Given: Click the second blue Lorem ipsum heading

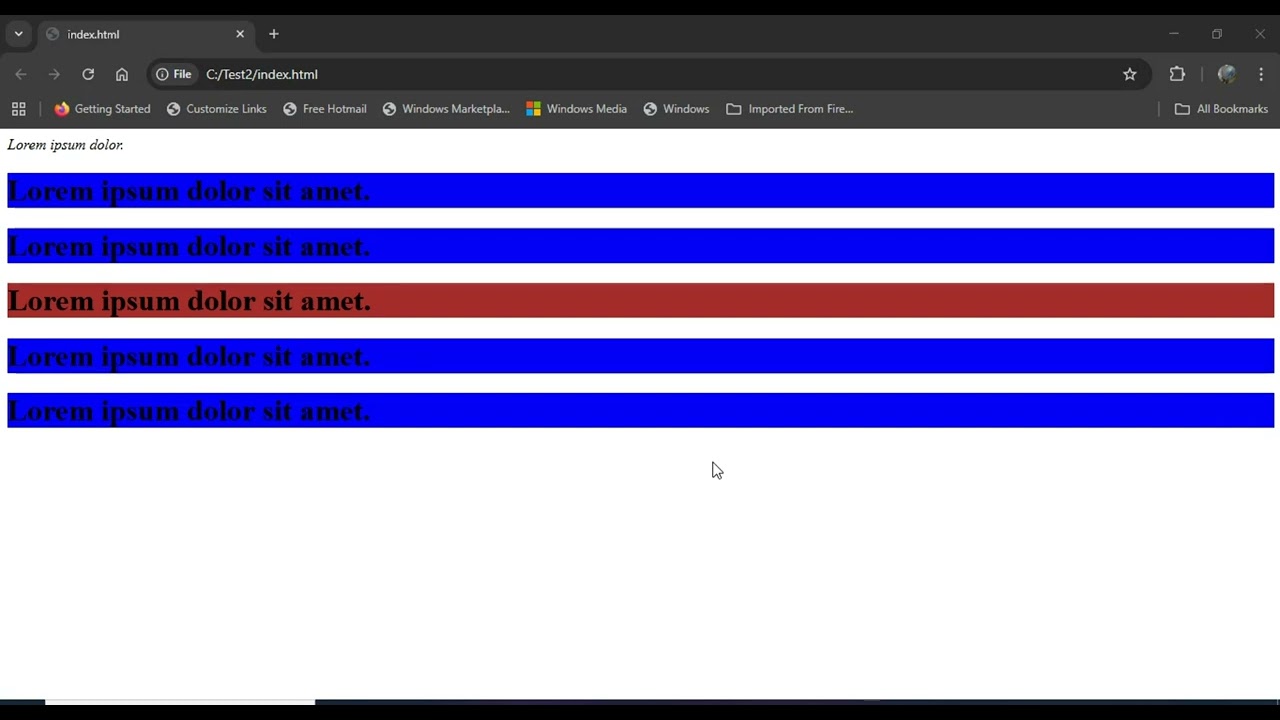Looking at the screenshot, I should tap(640, 246).
